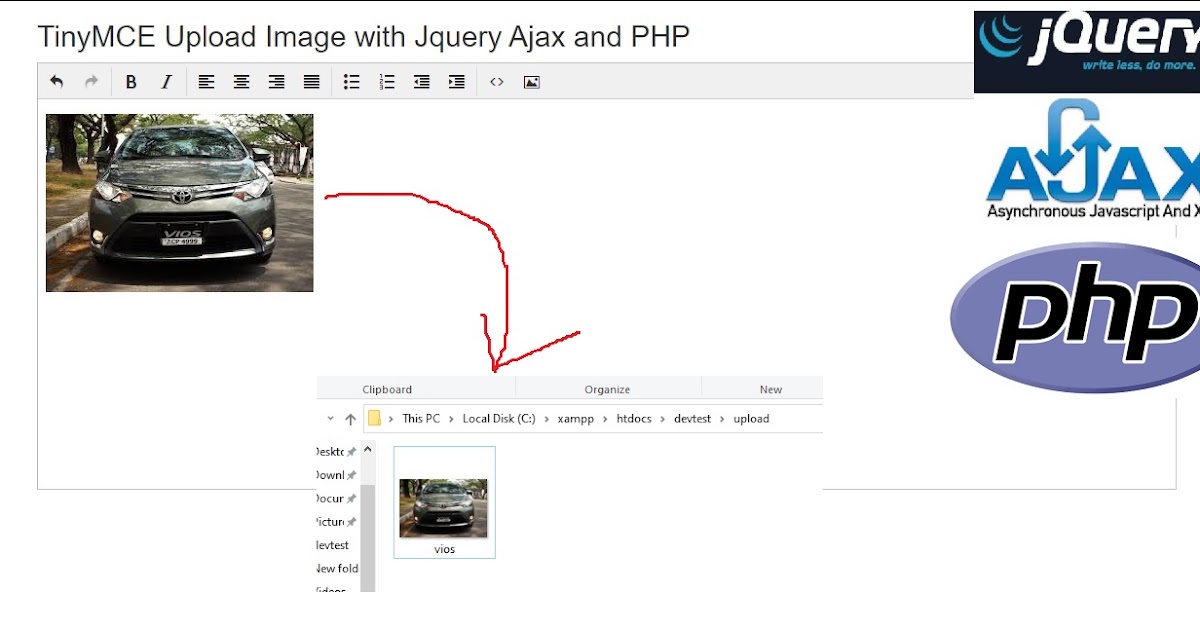Click the Undo icon in TinyMCE toolbar

(x=56, y=81)
